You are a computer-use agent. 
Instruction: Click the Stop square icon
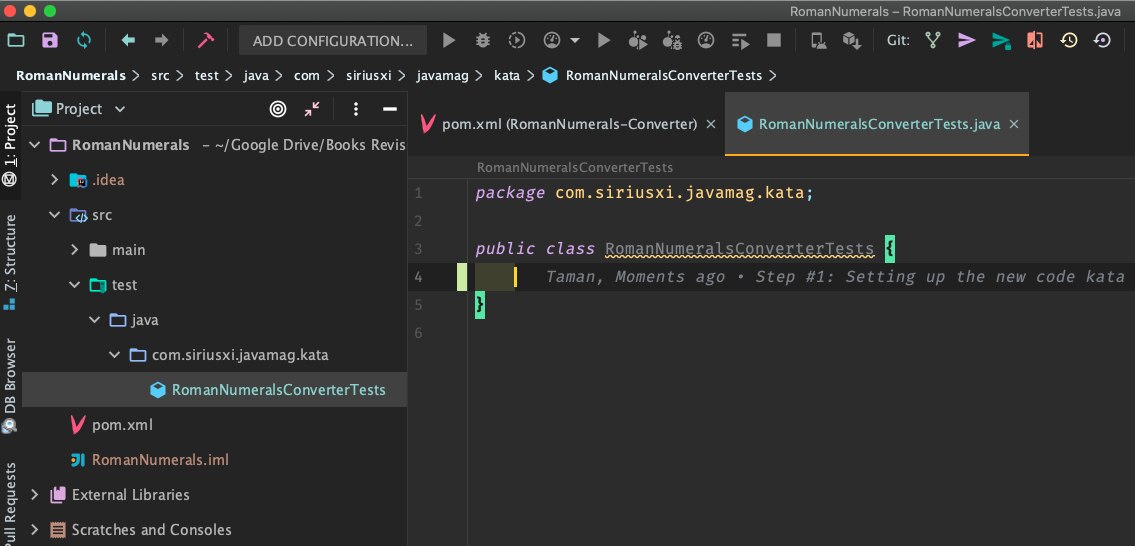(x=773, y=41)
